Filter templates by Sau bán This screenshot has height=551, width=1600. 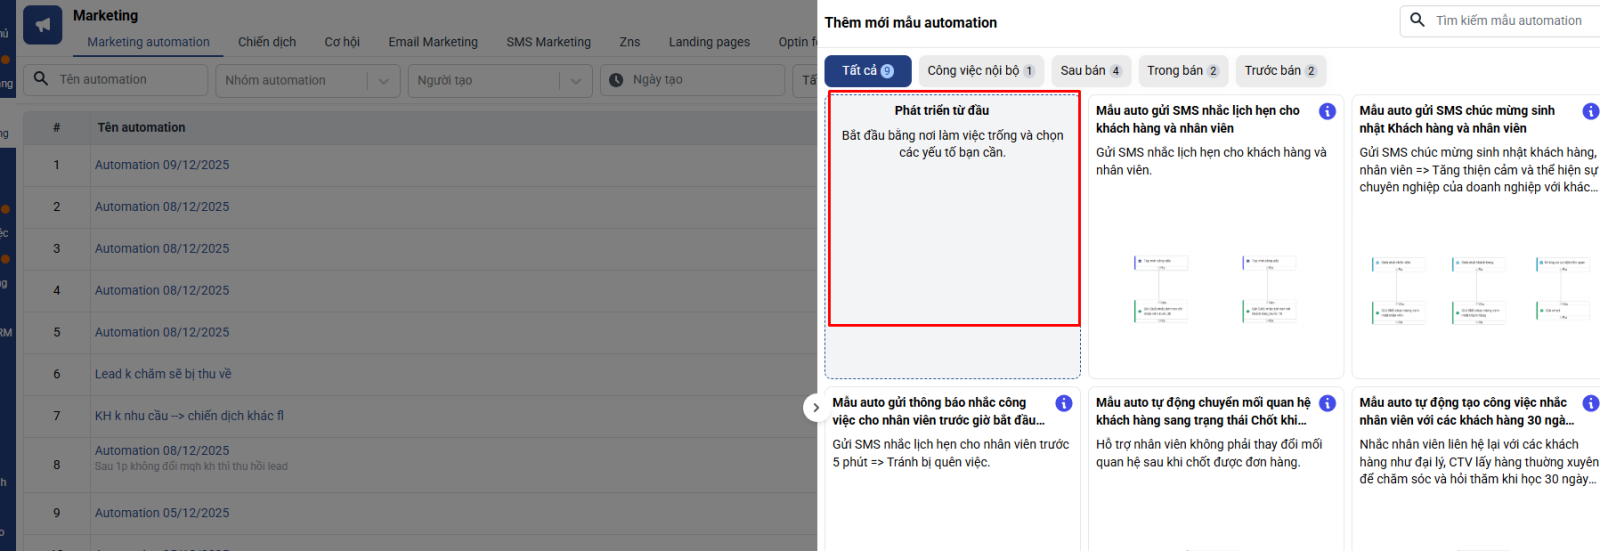pos(1090,71)
